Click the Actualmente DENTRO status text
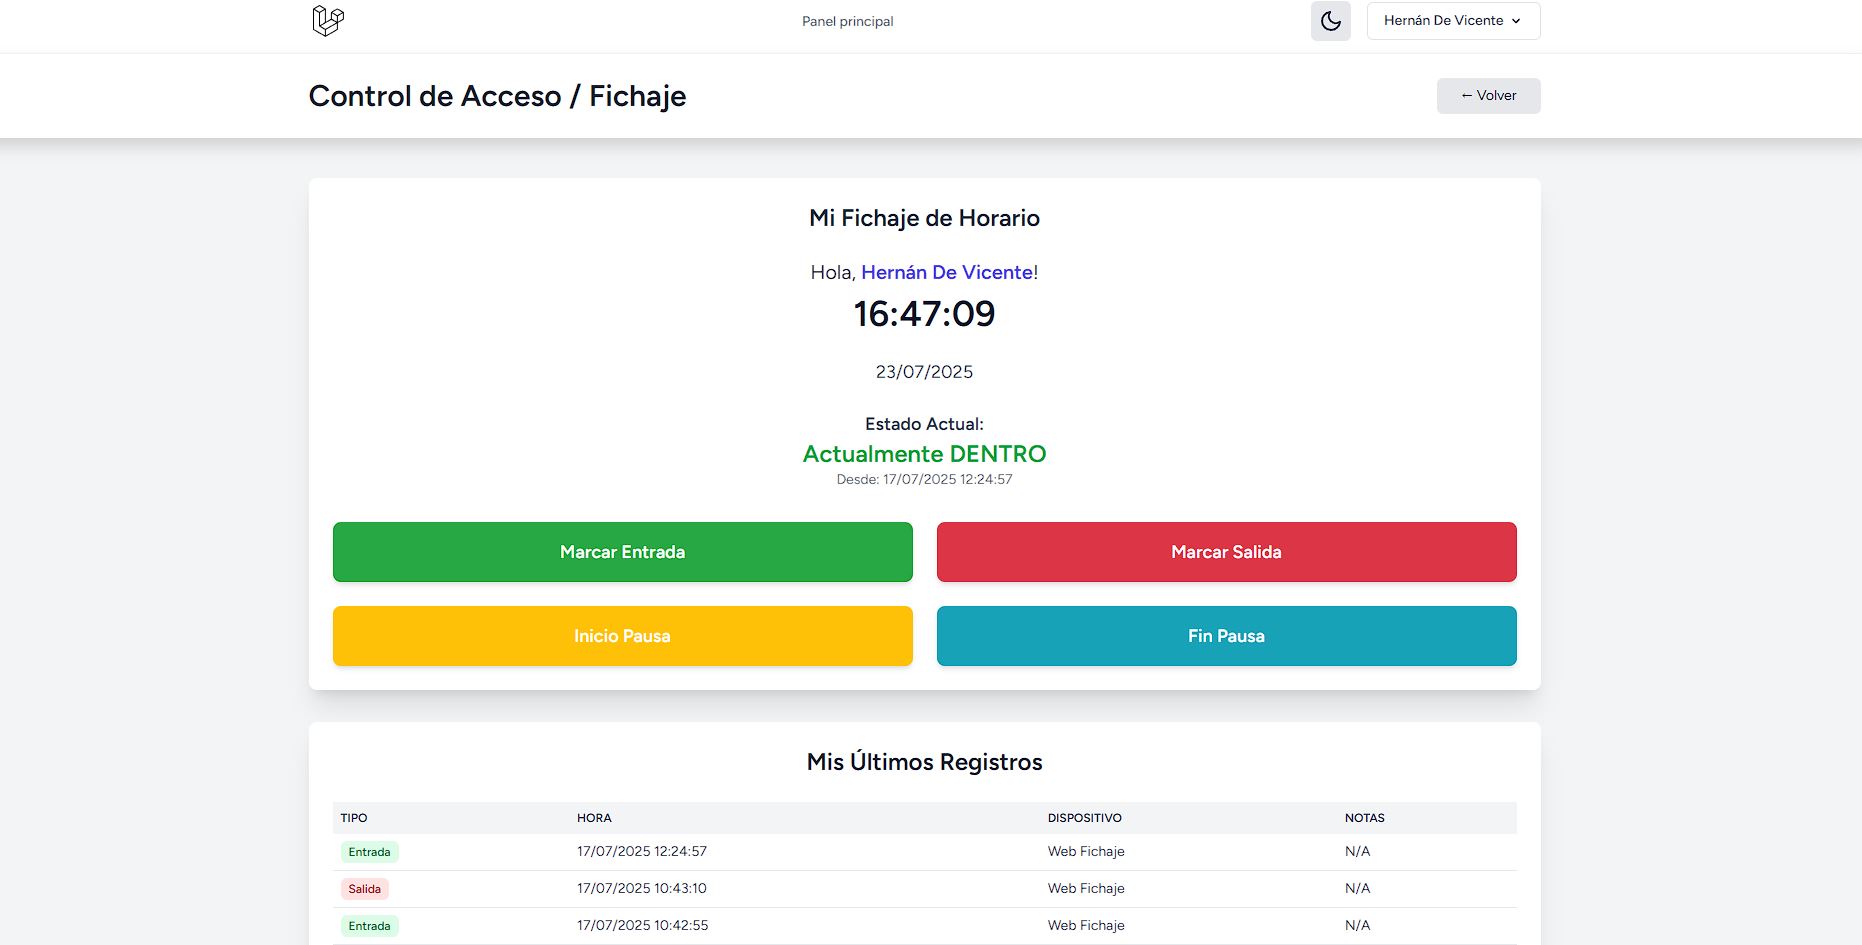The image size is (1862, 945). point(924,454)
